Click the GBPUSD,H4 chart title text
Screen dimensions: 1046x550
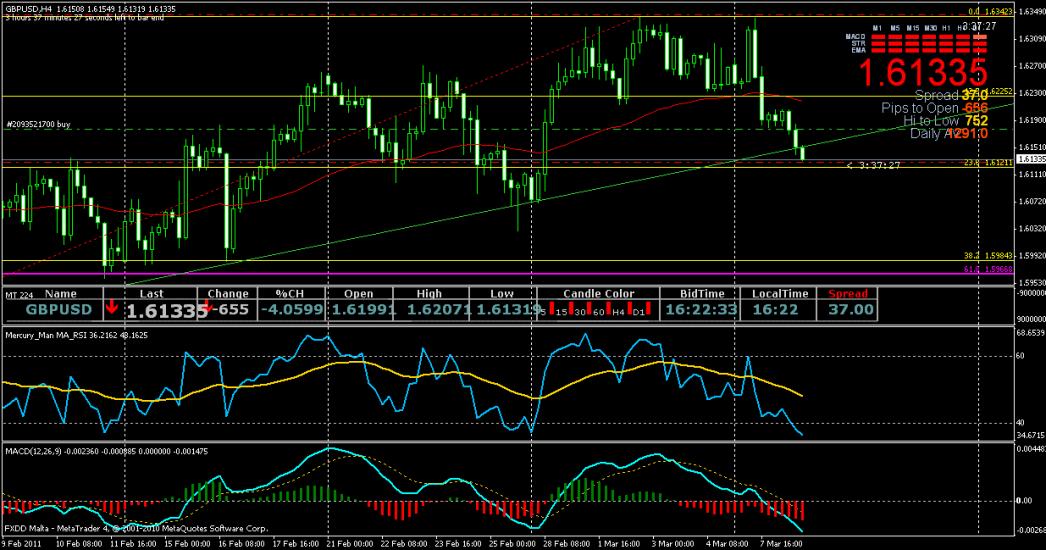point(27,6)
